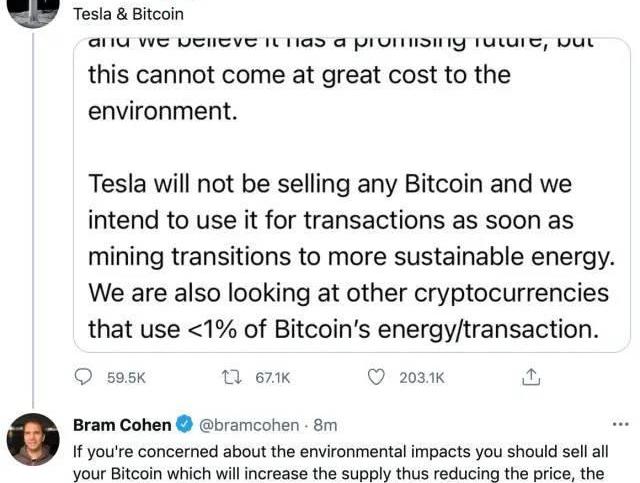Click the reply speech bubble icon
640x483 pixels.
83,378
